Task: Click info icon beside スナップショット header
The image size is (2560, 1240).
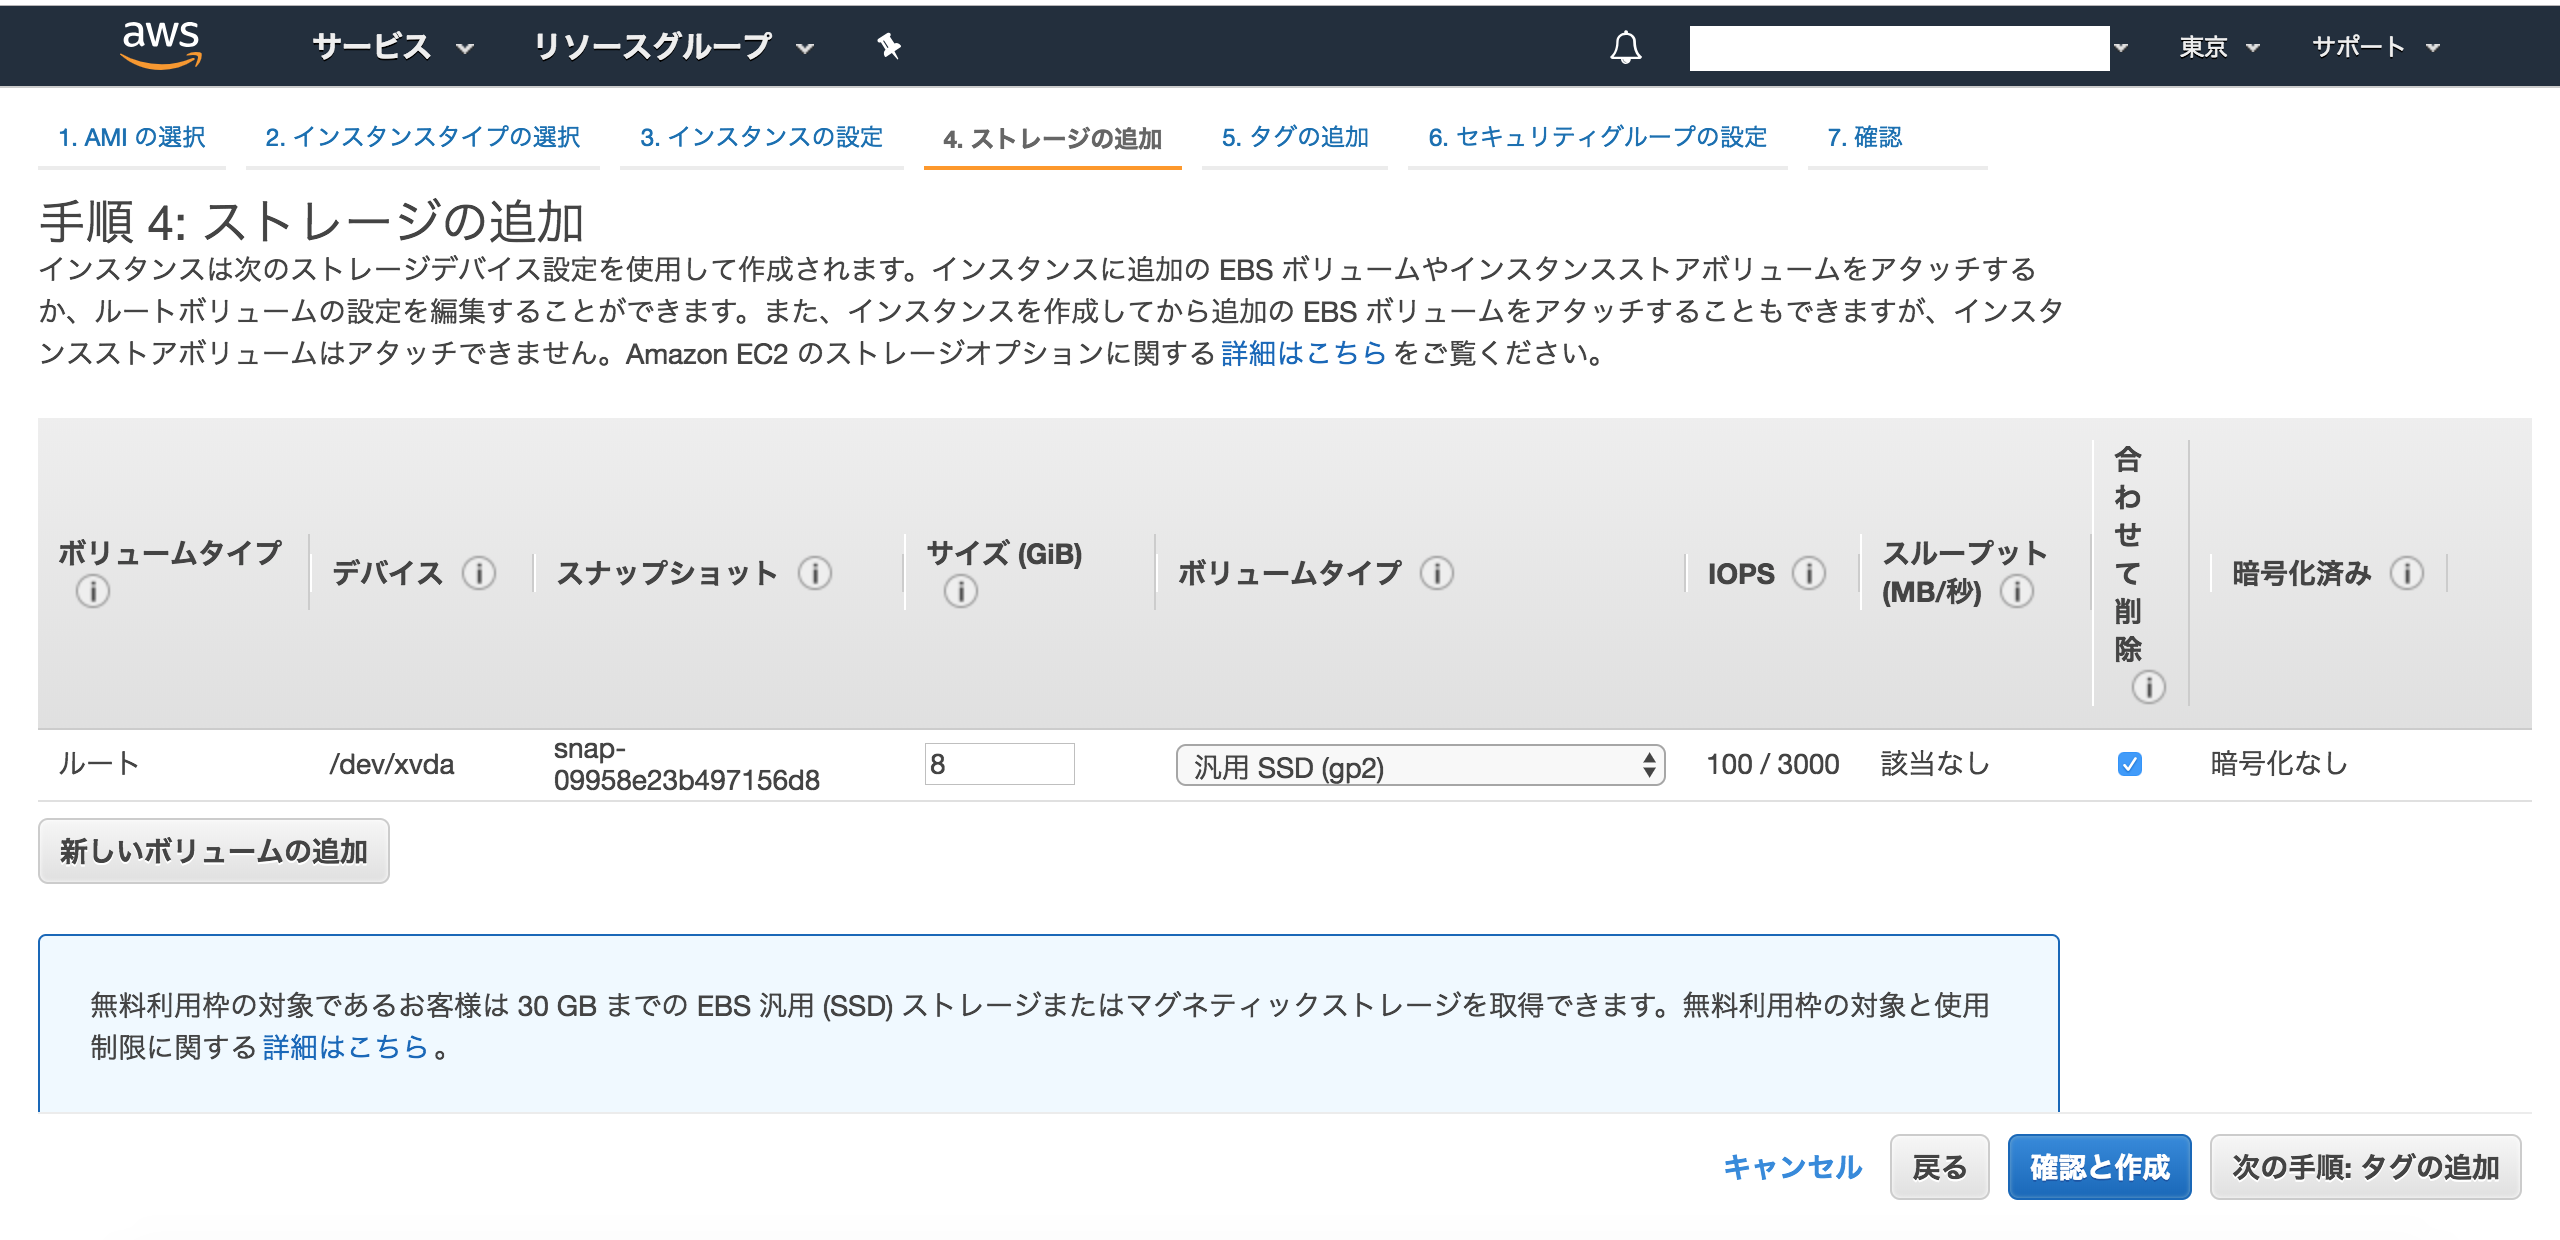Action: click(x=815, y=573)
